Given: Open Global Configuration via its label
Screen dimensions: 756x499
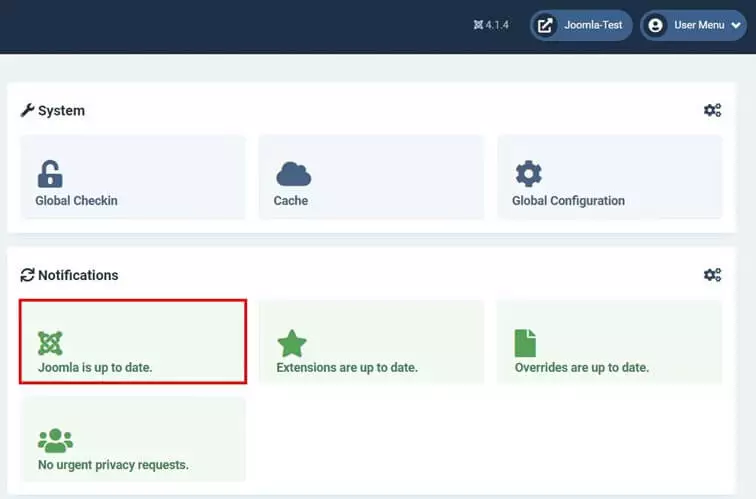Looking at the screenshot, I should tap(568, 201).
